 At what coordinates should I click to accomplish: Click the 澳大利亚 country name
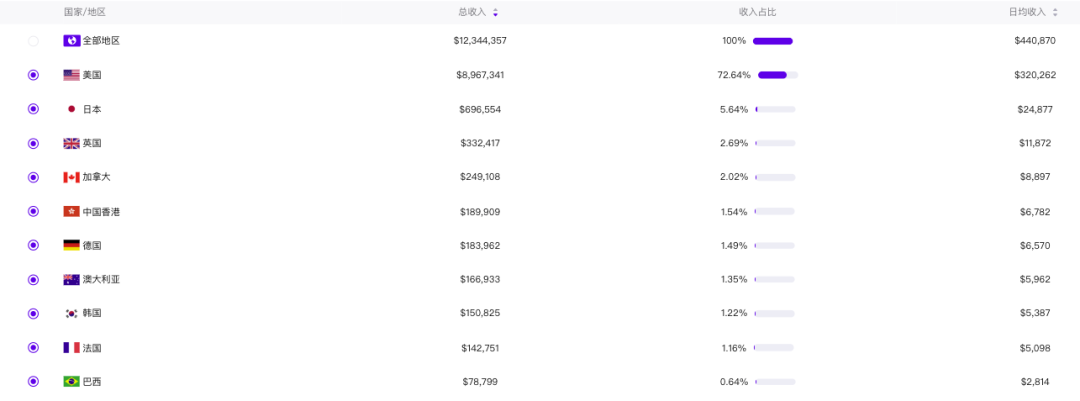[x=100, y=279]
